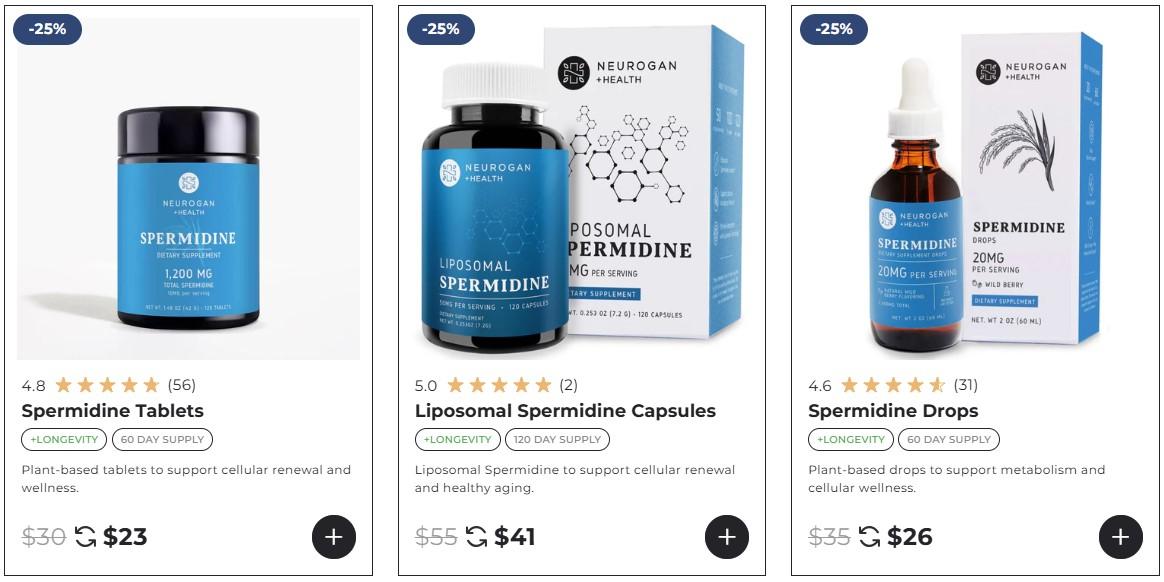1164x582 pixels.
Task: Open Spermidine Tablets product title
Action: pyautogui.click(x=112, y=411)
